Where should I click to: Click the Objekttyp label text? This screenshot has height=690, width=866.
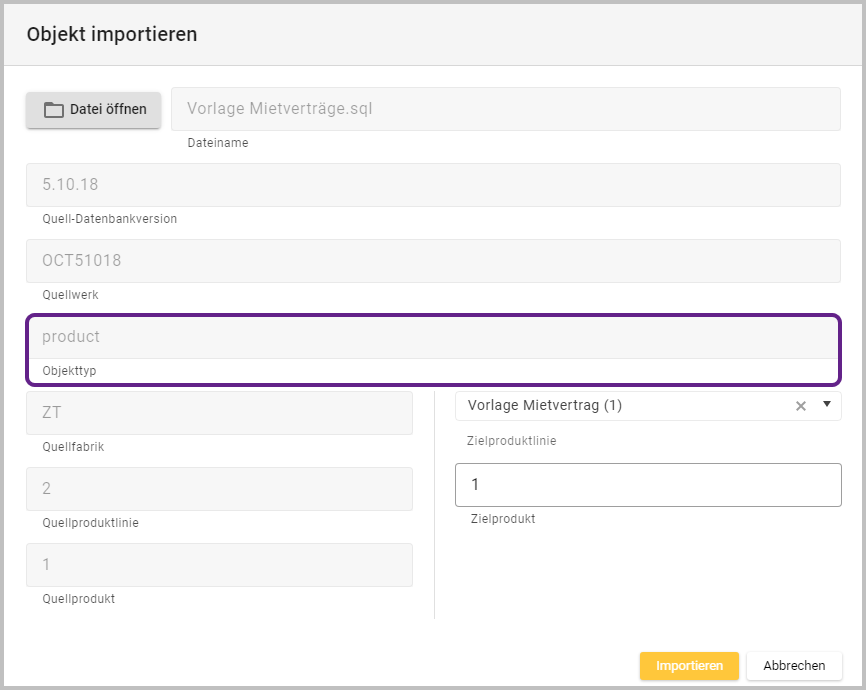tap(69, 371)
